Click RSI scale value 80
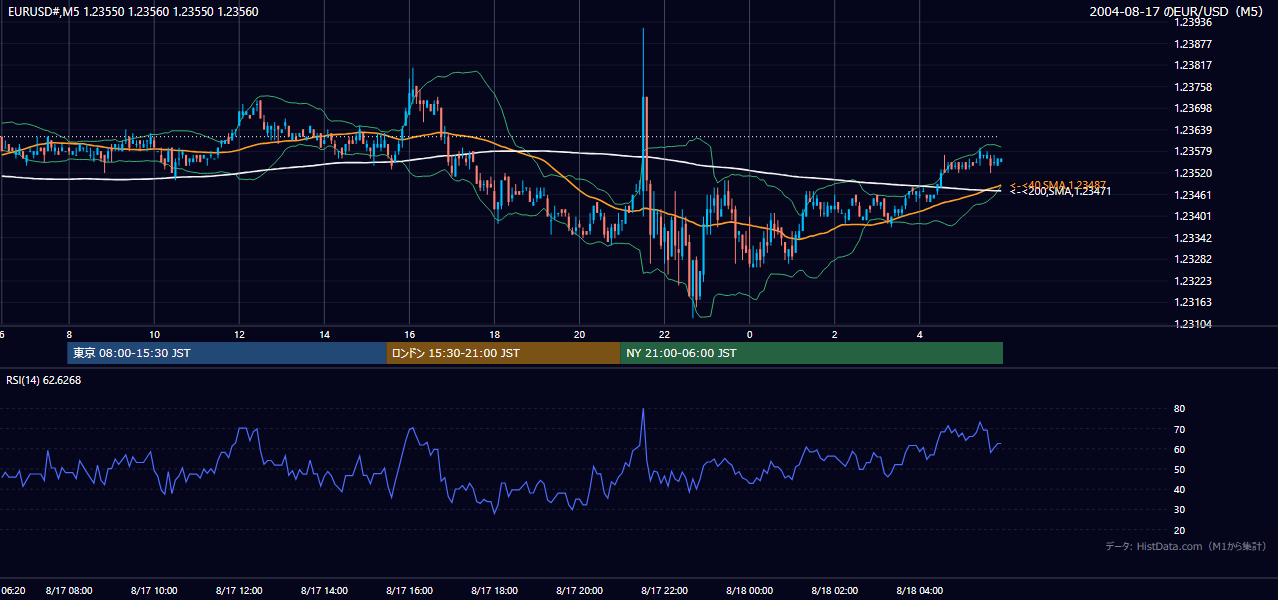1278x600 pixels. click(x=1180, y=409)
